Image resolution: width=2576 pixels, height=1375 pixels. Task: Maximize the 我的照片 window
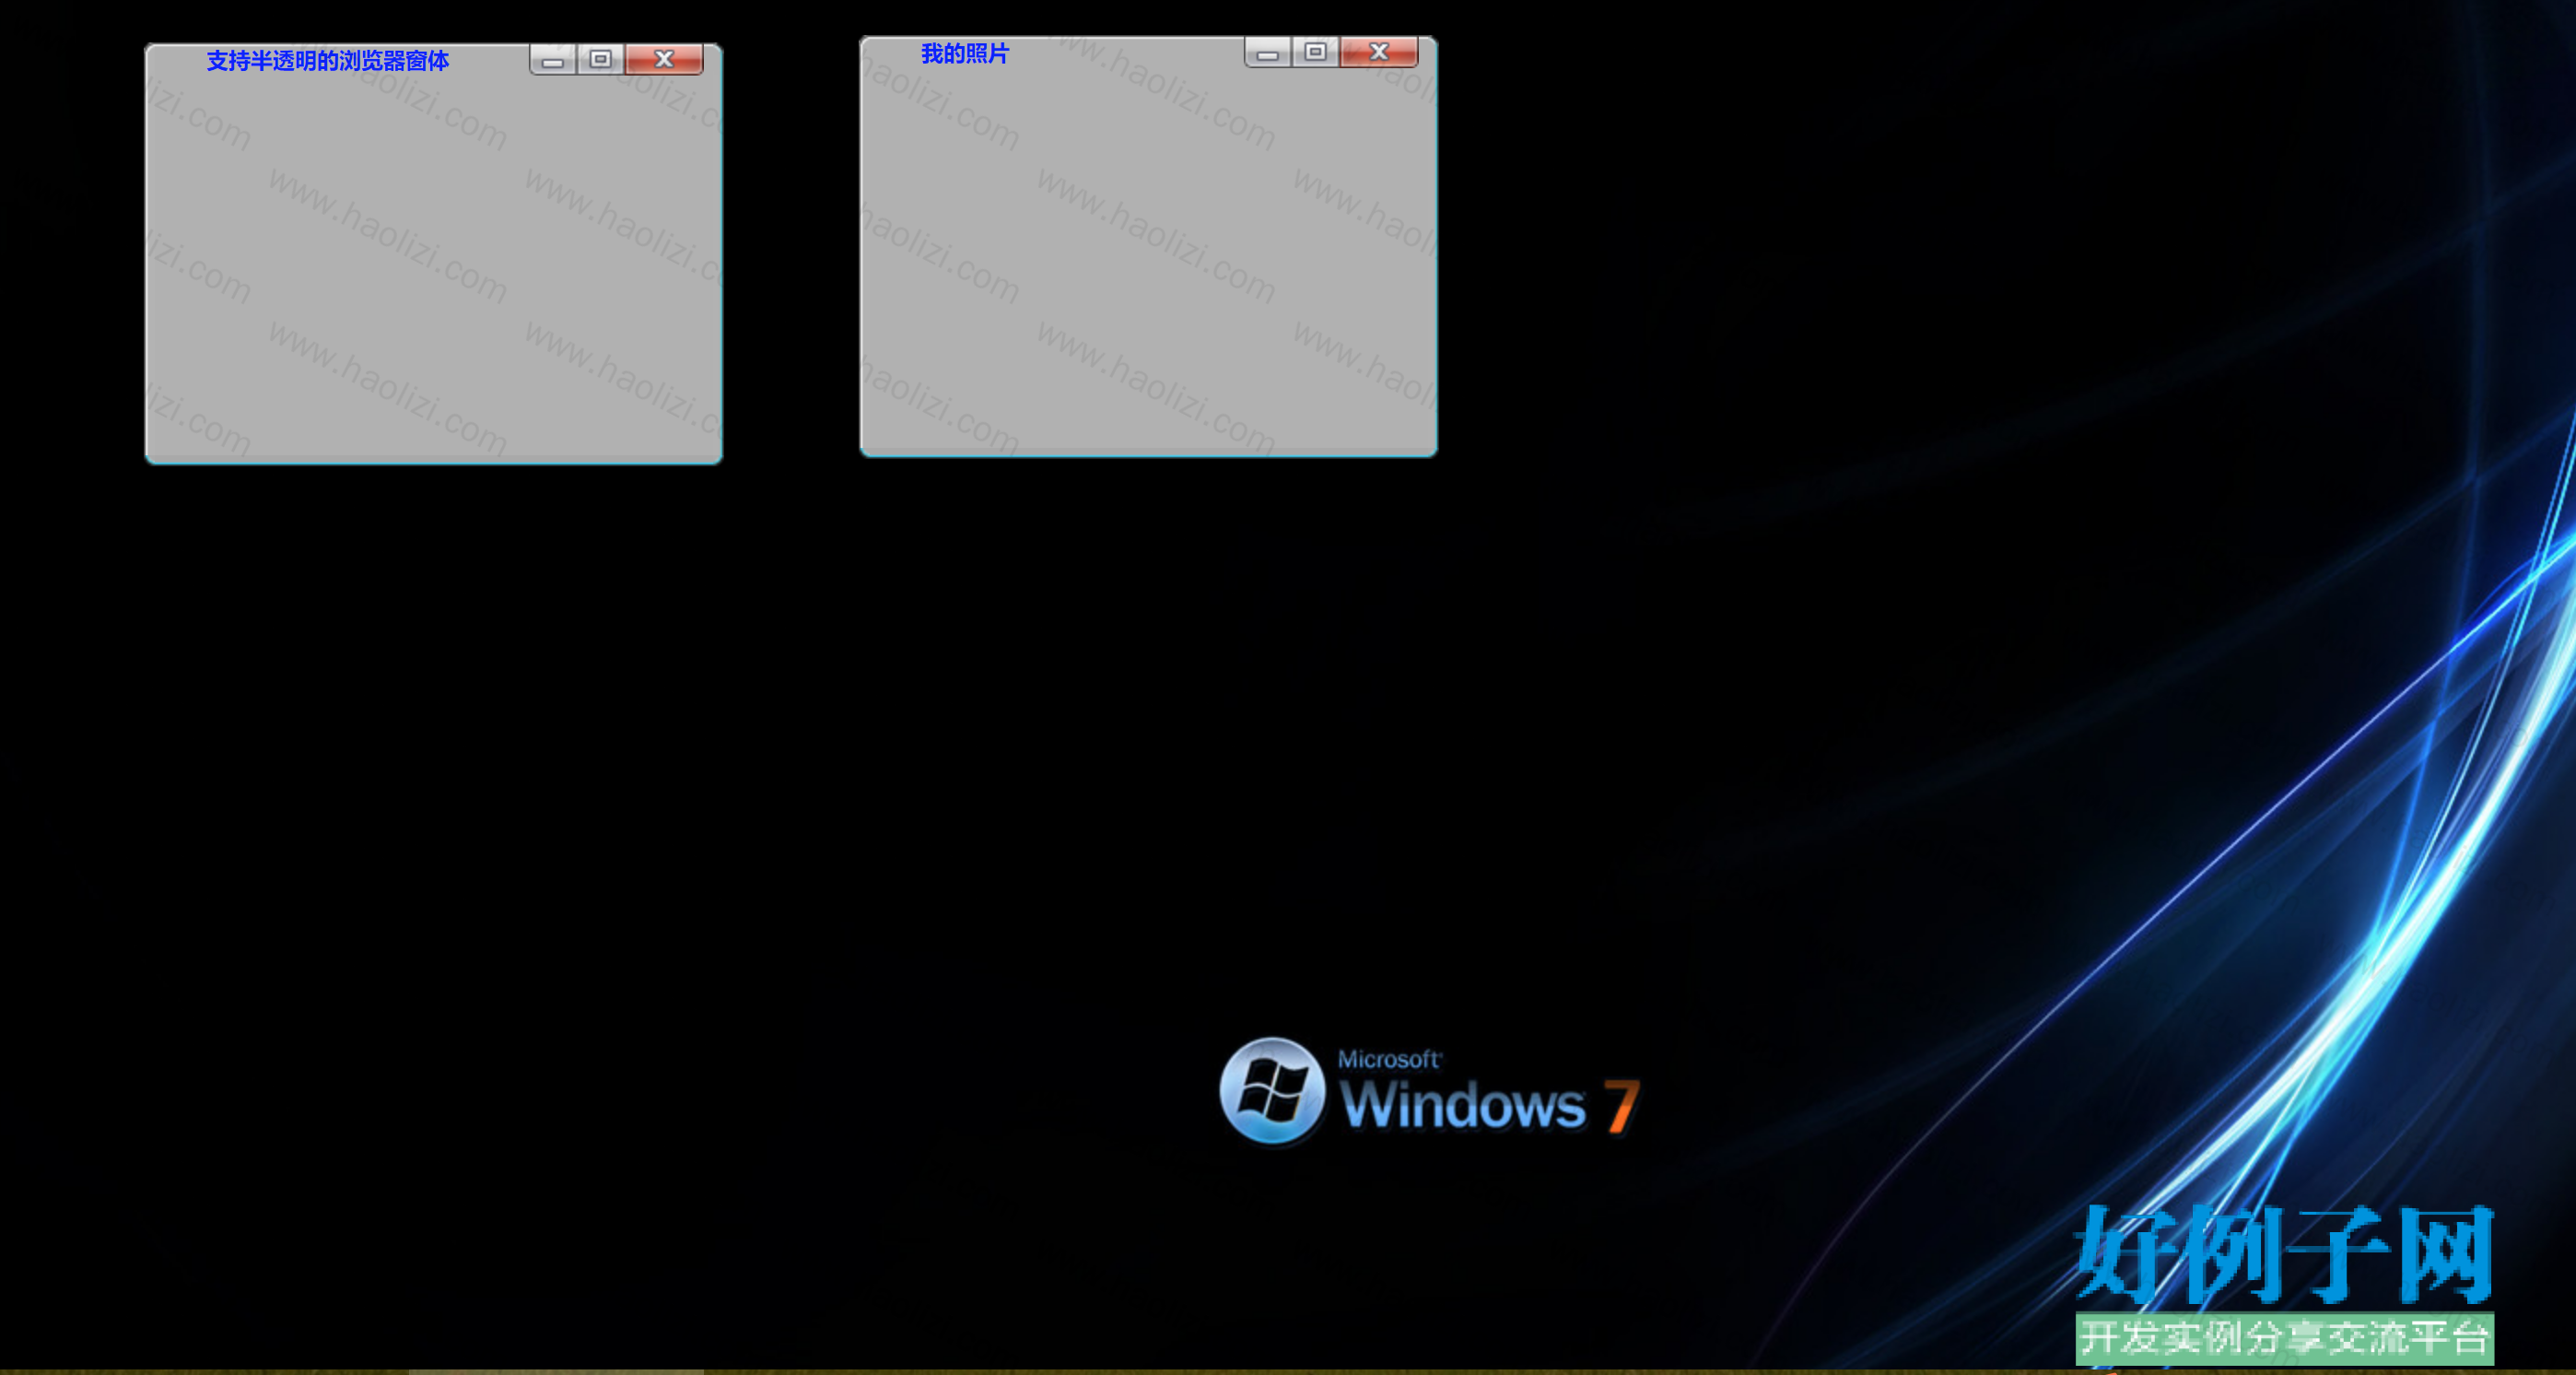1316,53
